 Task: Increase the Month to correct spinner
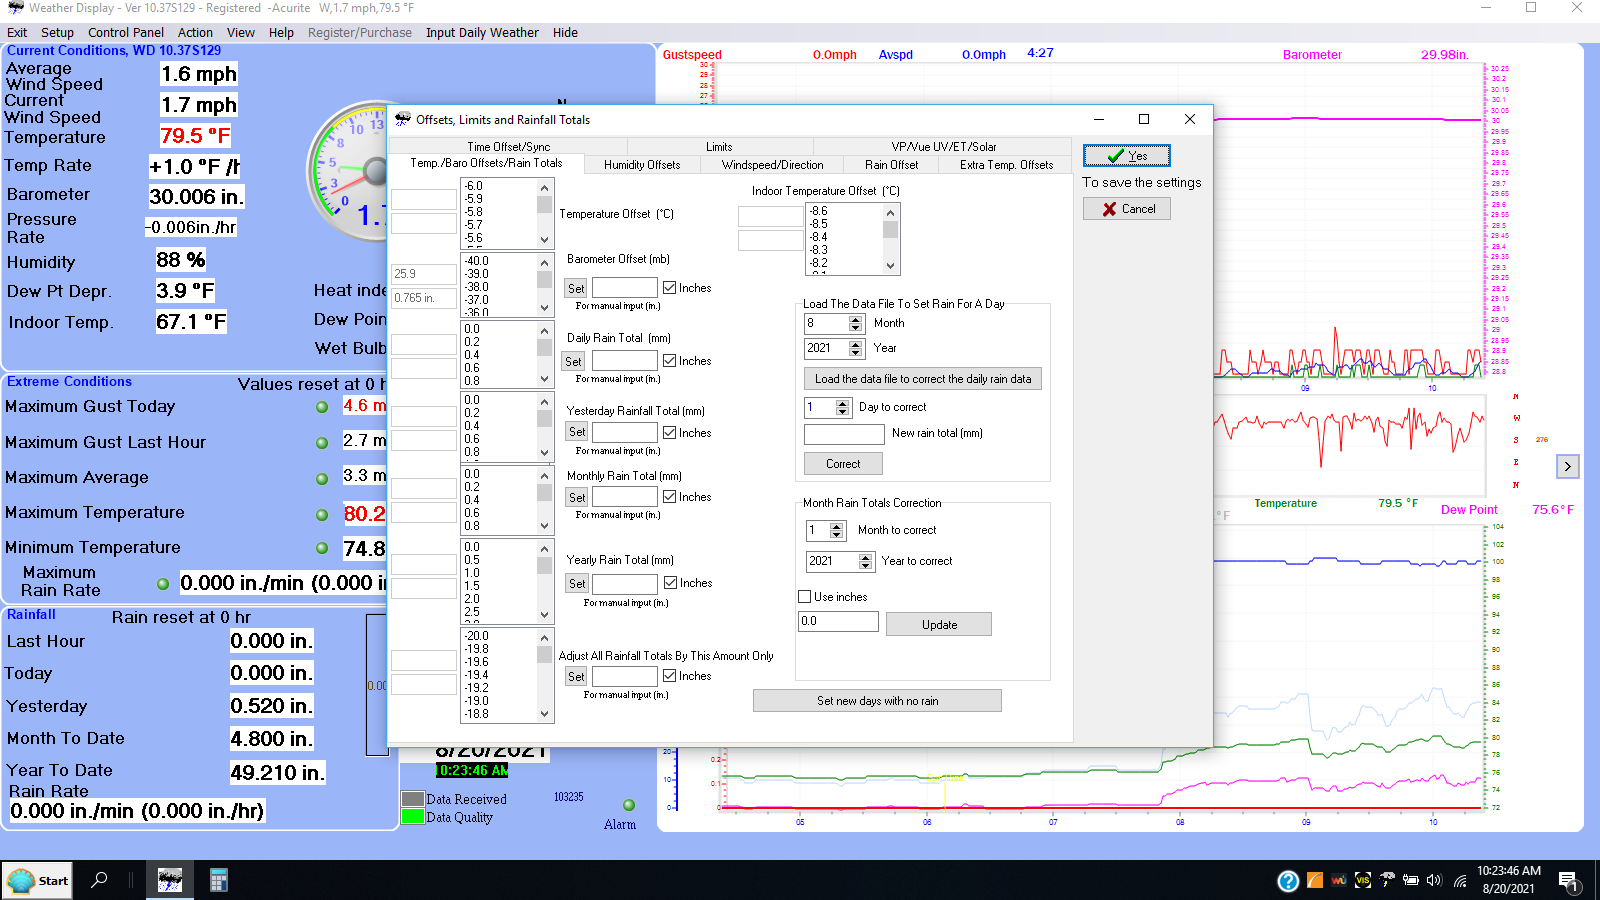click(x=837, y=526)
